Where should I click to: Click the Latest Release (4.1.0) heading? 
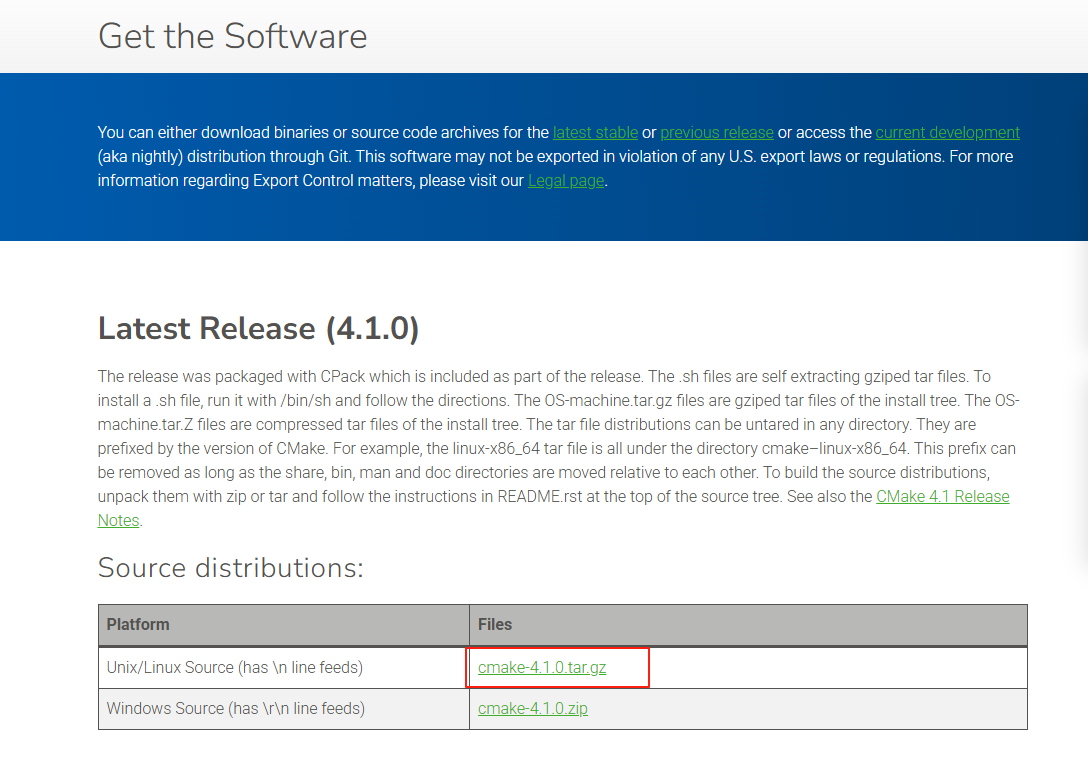click(258, 328)
